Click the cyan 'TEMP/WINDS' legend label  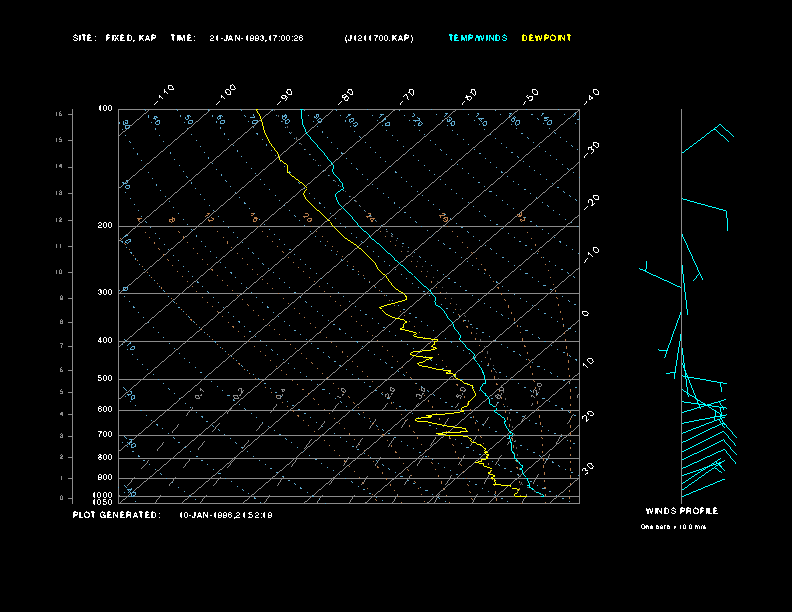pyautogui.click(x=478, y=38)
